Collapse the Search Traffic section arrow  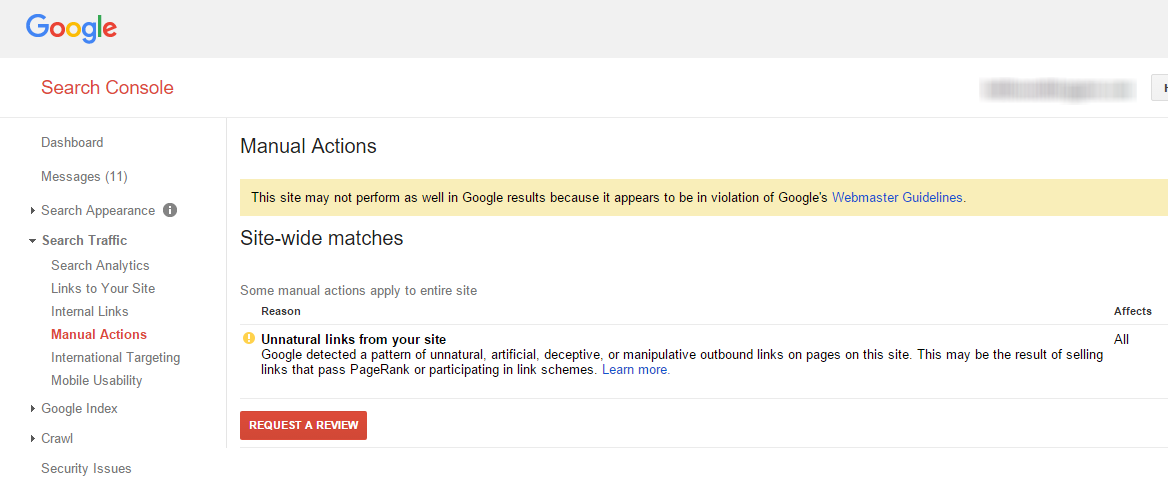[32, 241]
